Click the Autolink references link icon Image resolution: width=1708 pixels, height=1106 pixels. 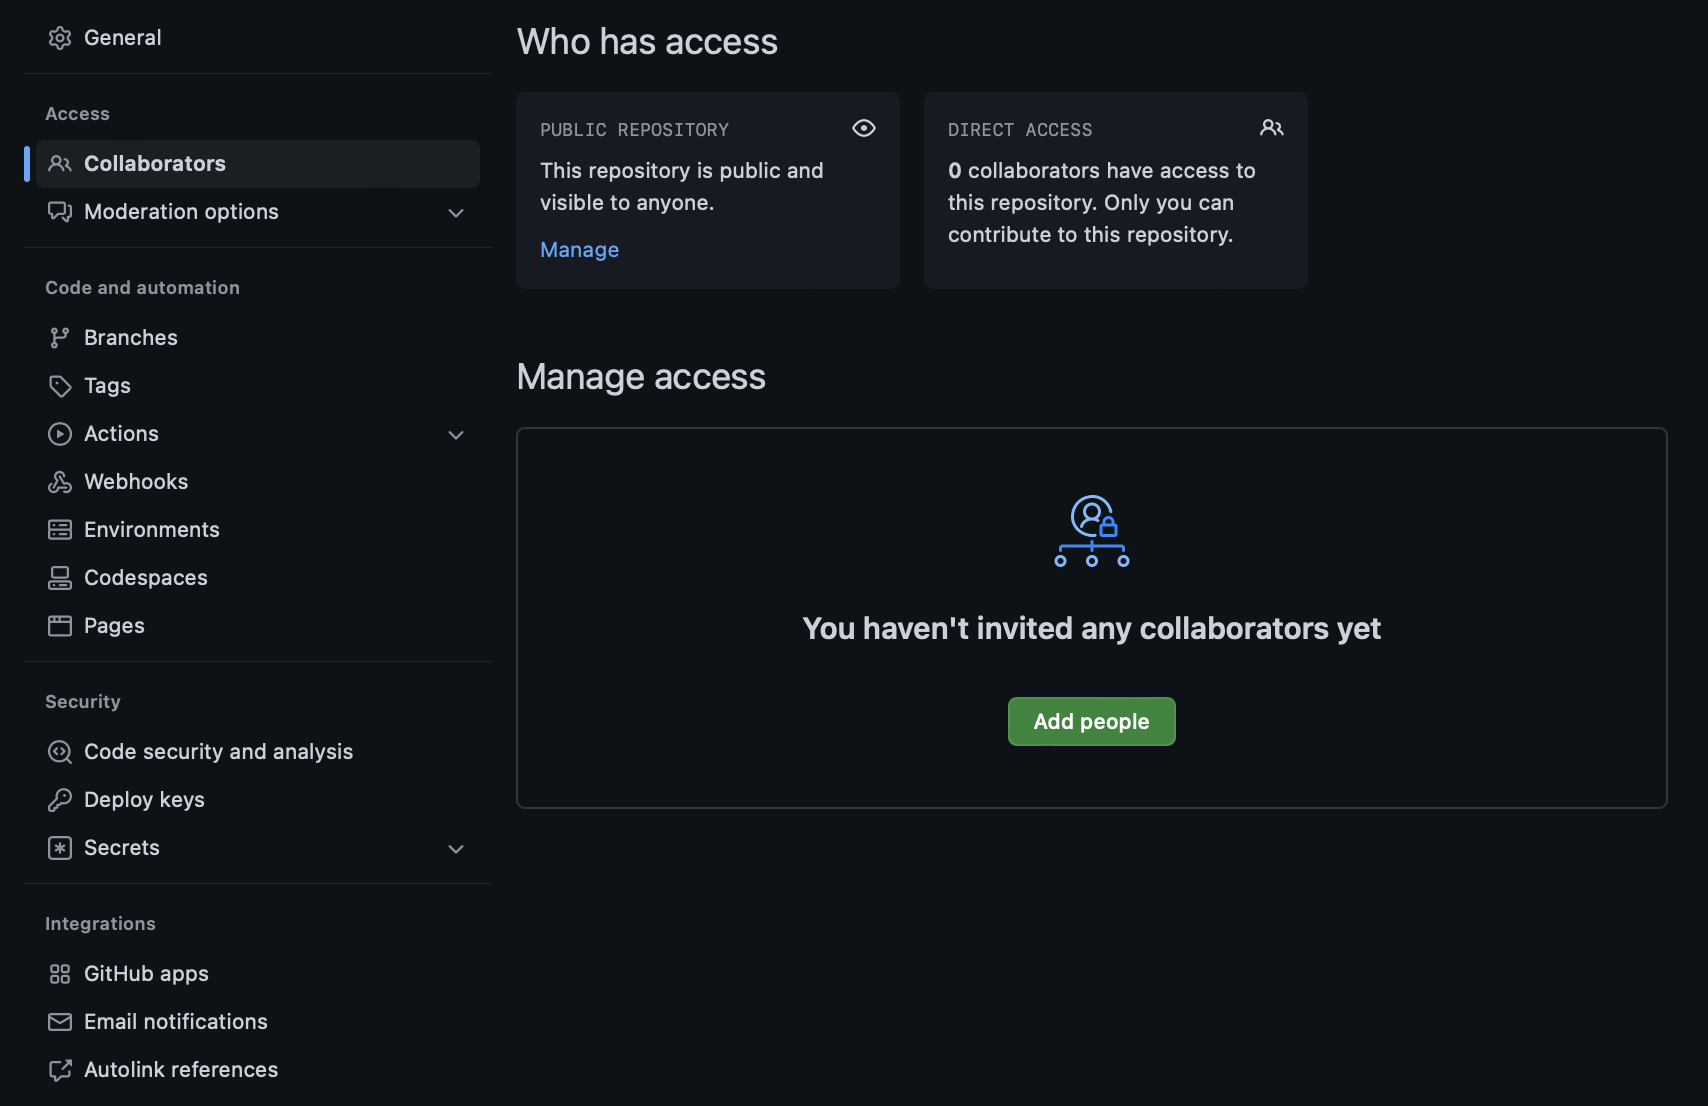click(60, 1070)
